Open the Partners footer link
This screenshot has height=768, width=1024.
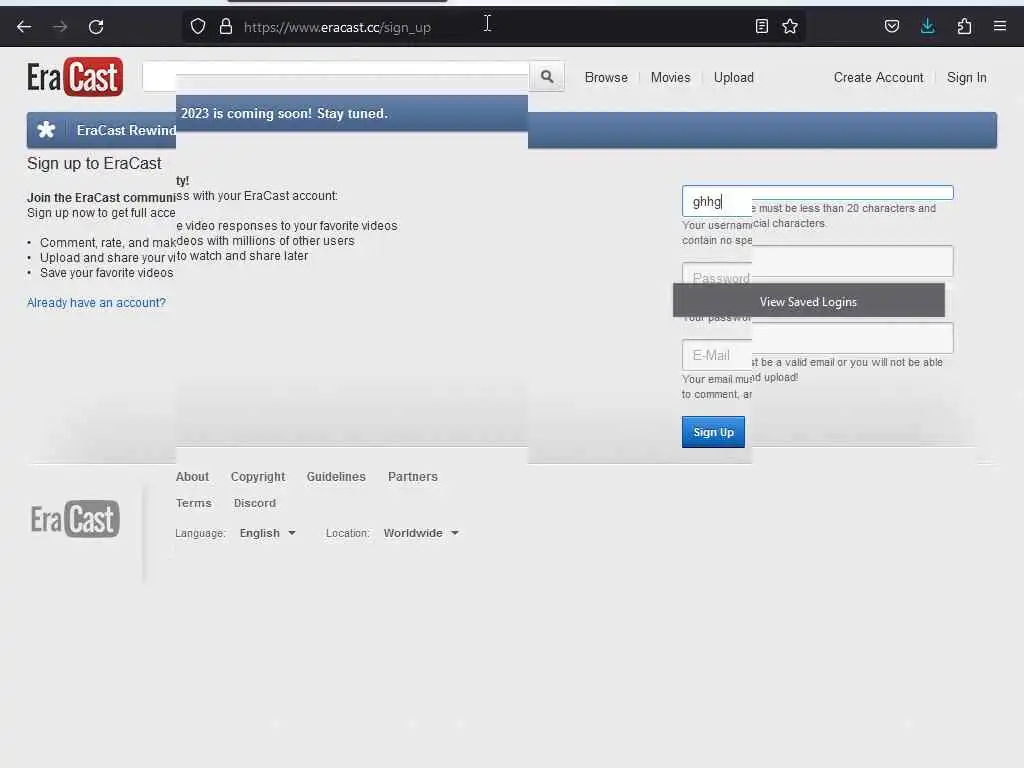coord(413,477)
